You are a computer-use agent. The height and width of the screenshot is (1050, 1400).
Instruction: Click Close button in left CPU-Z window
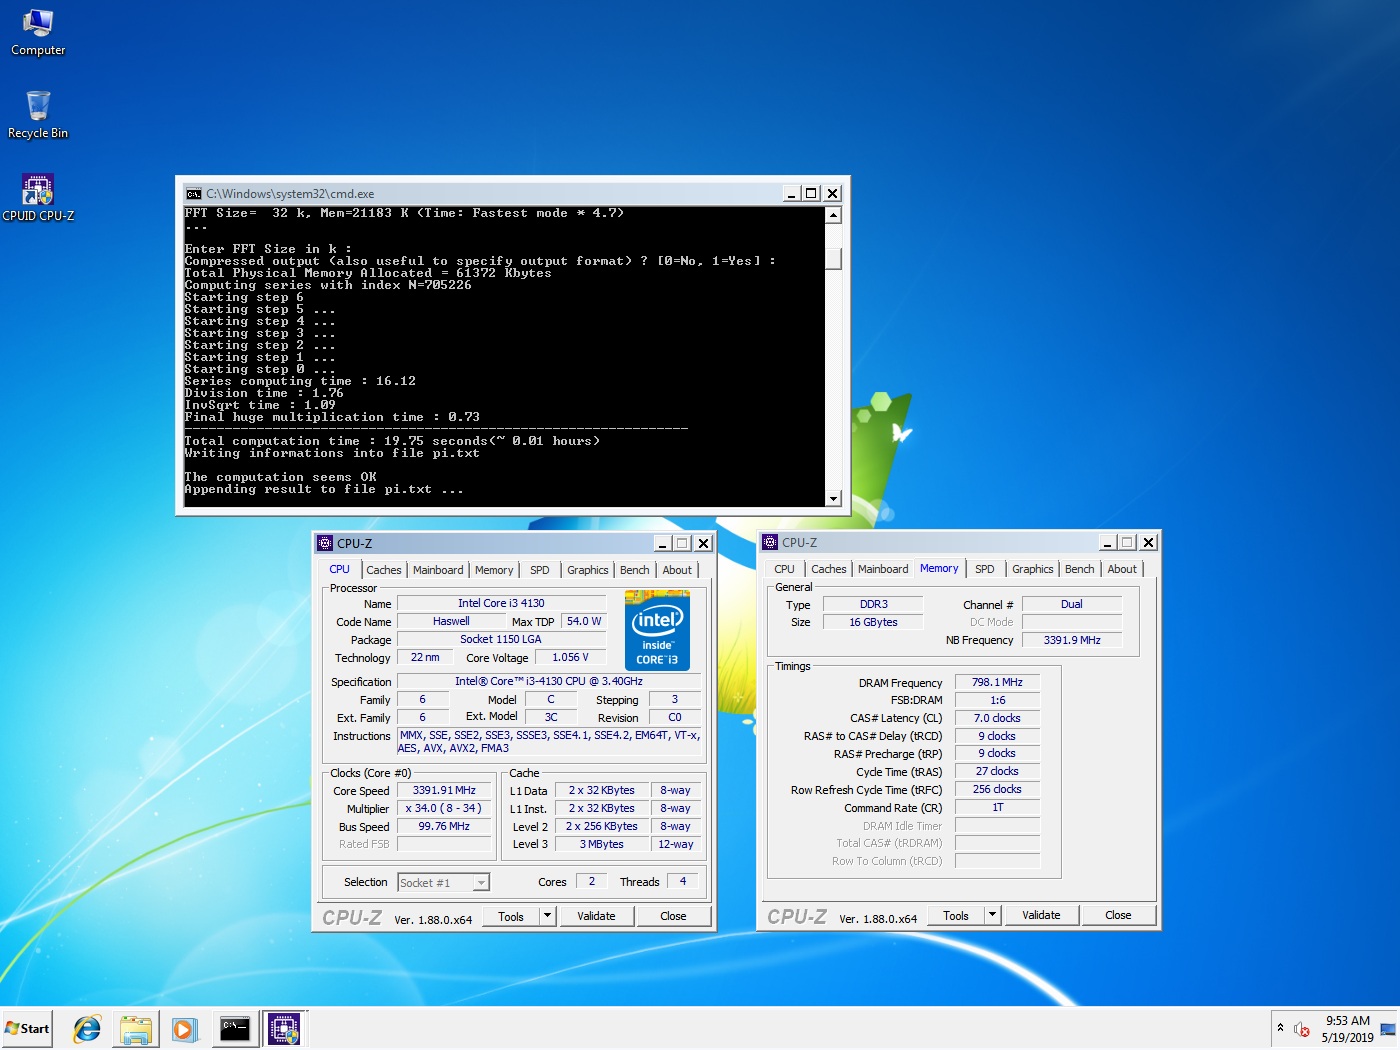tap(673, 916)
